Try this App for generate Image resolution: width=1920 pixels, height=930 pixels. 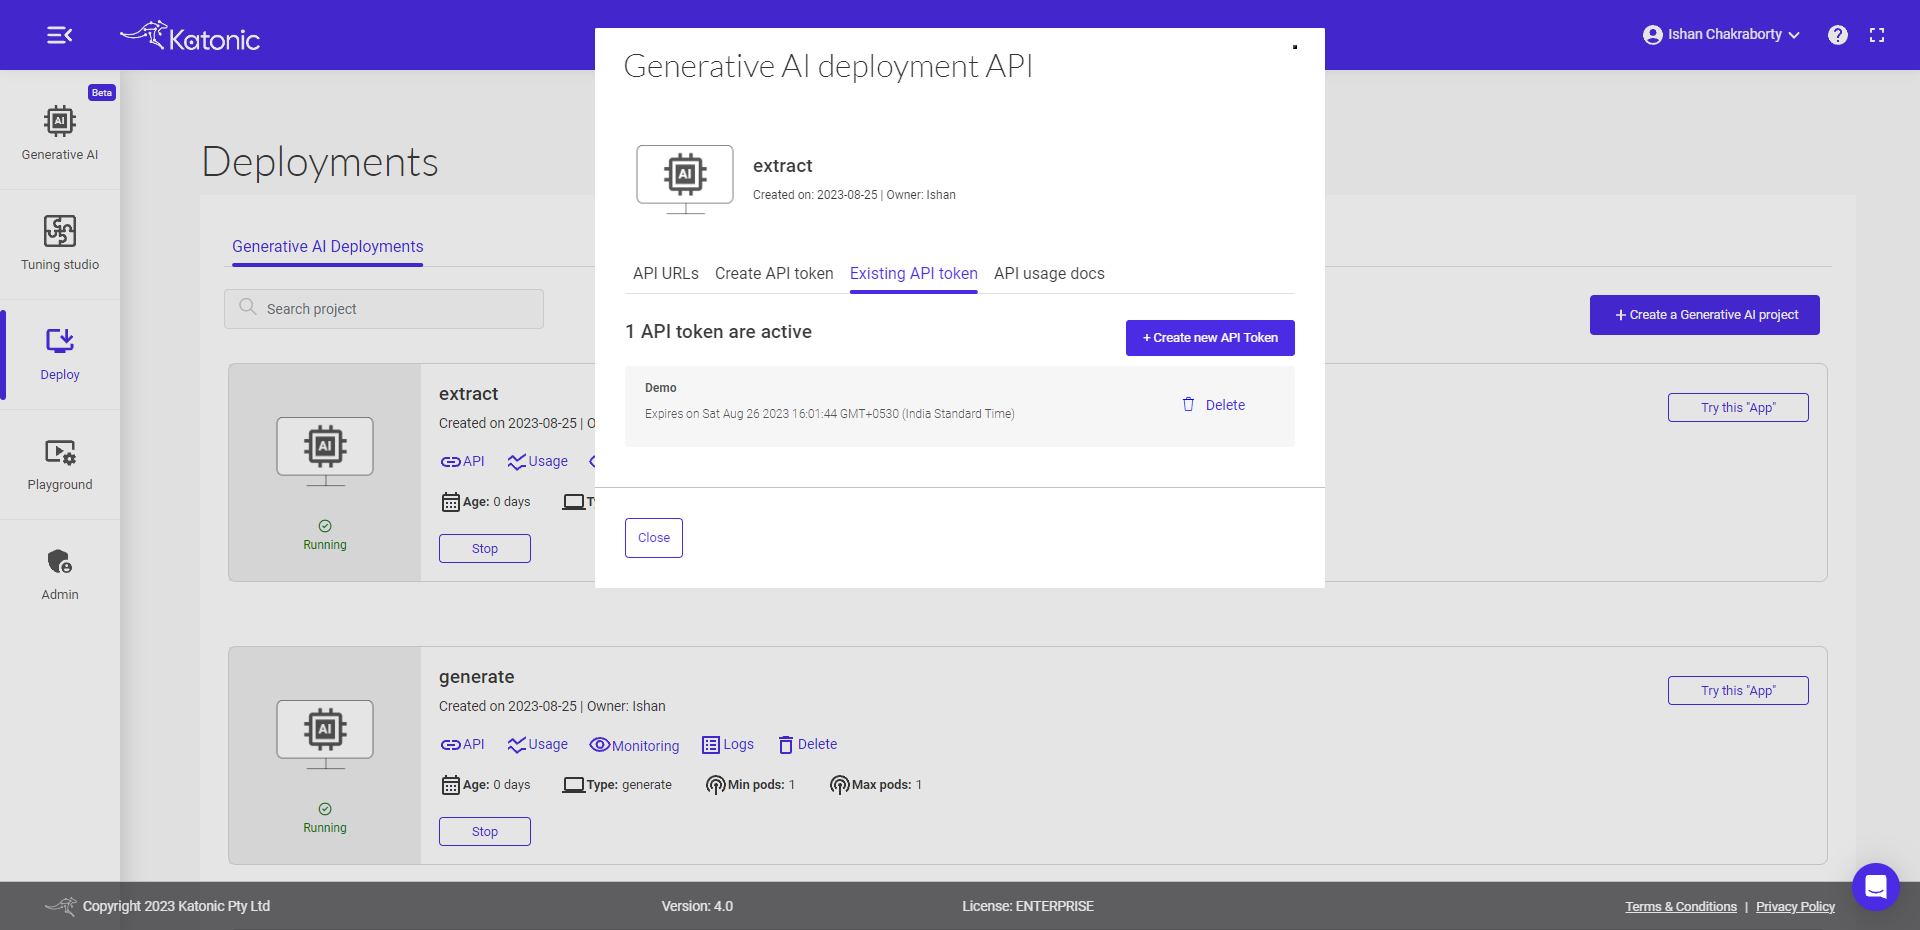(1738, 690)
